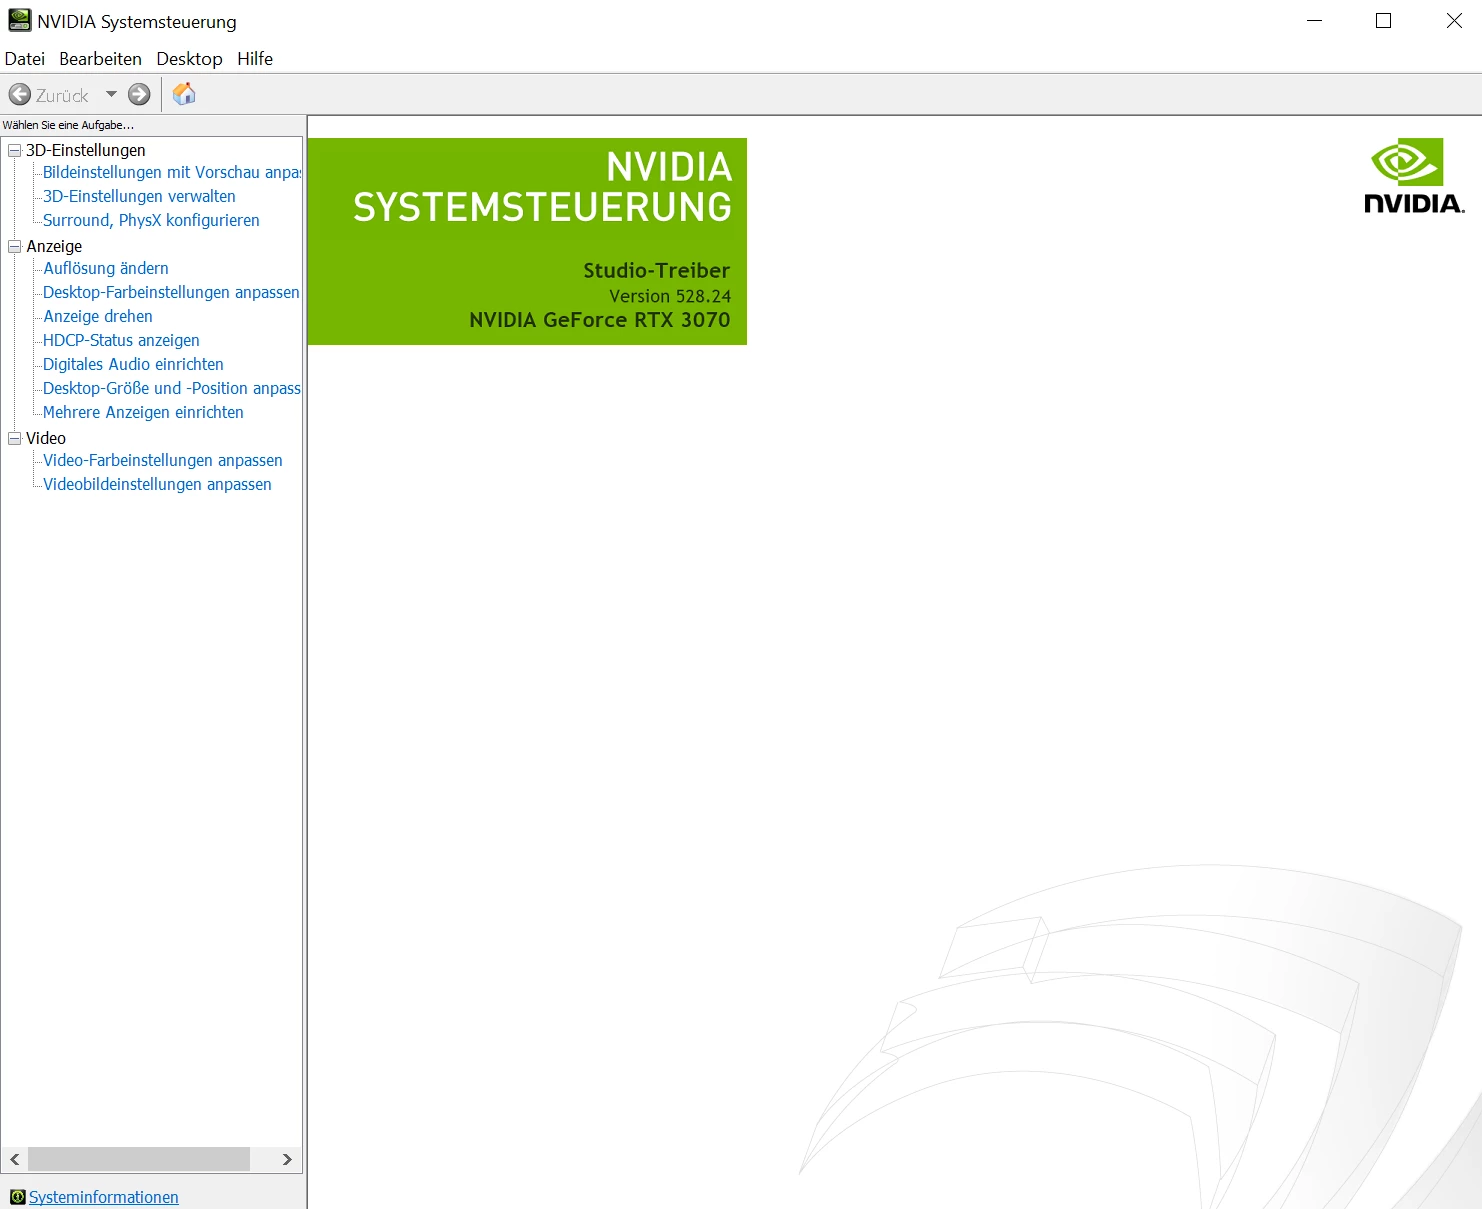The width and height of the screenshot is (1482, 1209).
Task: Click the task panel right scroll arrow
Action: 287,1159
